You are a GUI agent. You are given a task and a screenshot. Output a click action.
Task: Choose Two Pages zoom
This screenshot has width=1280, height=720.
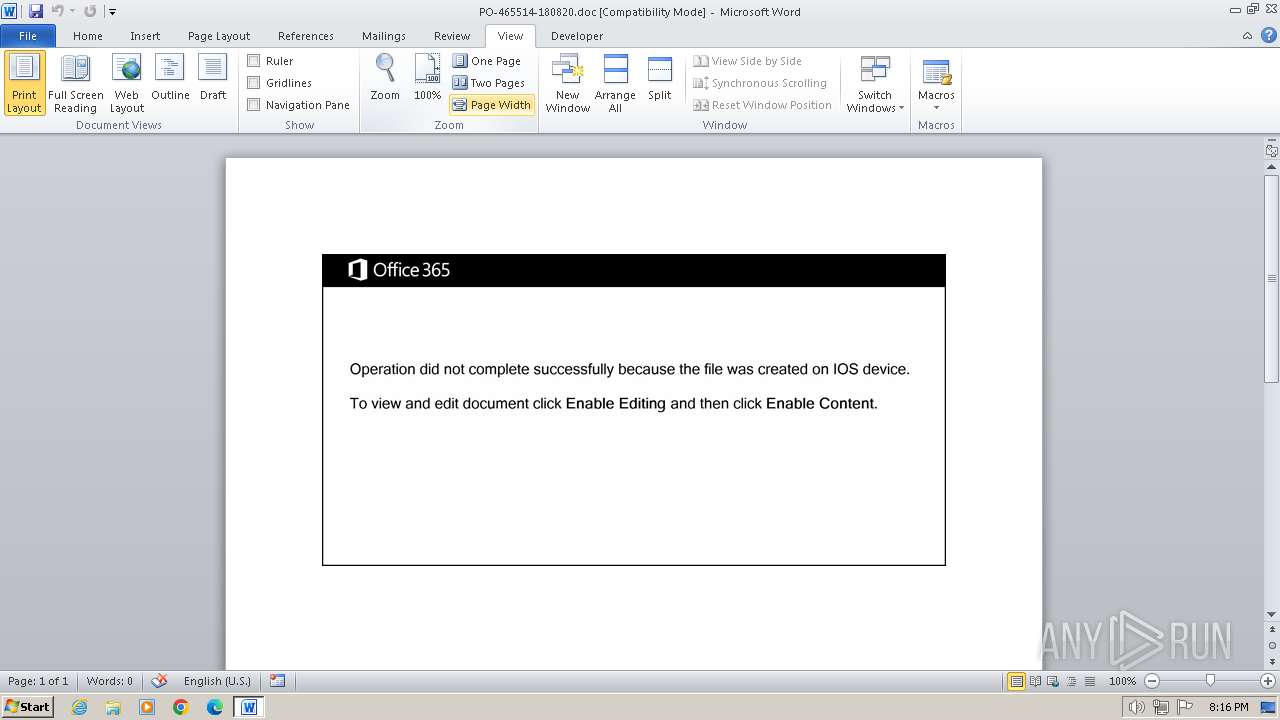(x=489, y=83)
